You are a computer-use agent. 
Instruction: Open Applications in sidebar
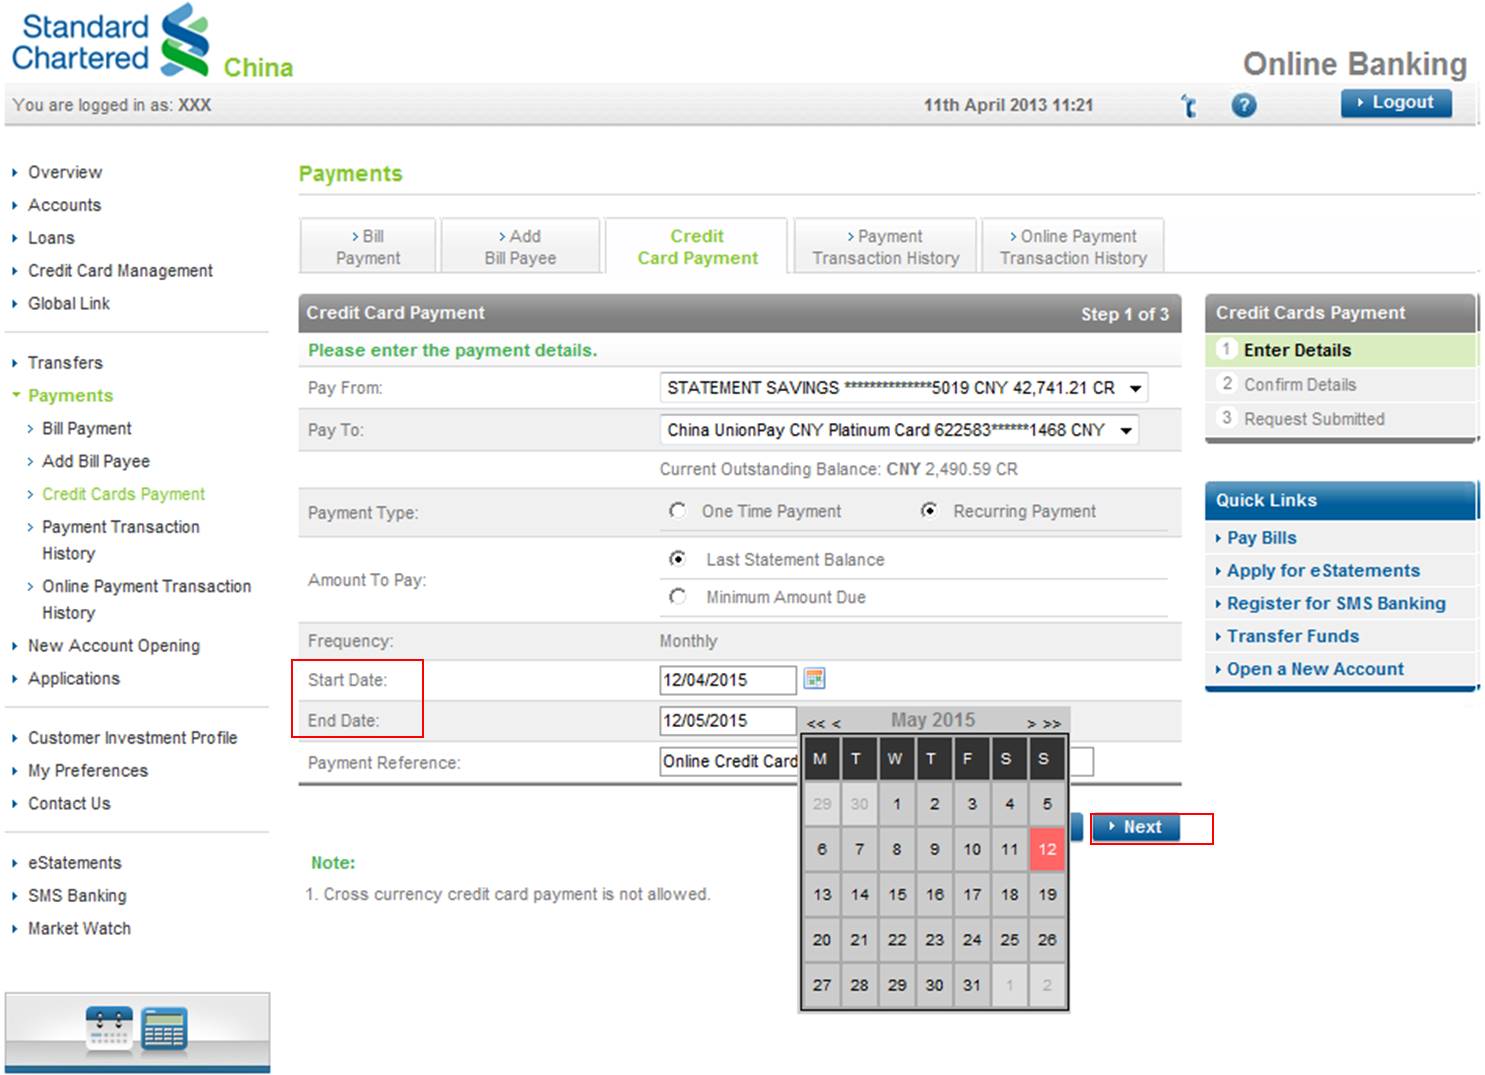(x=73, y=678)
